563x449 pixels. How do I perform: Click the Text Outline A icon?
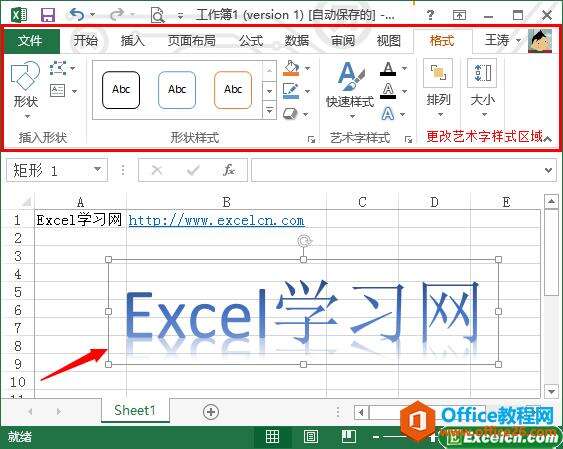click(388, 91)
